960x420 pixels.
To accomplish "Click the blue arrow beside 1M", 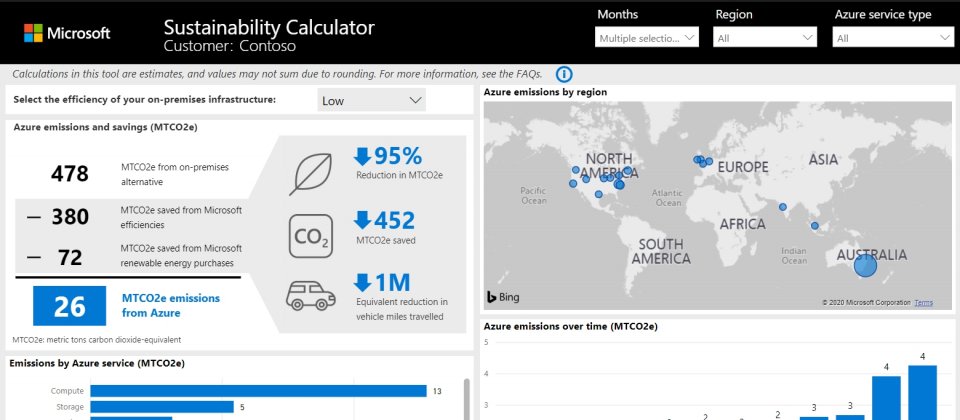I will 362,282.
